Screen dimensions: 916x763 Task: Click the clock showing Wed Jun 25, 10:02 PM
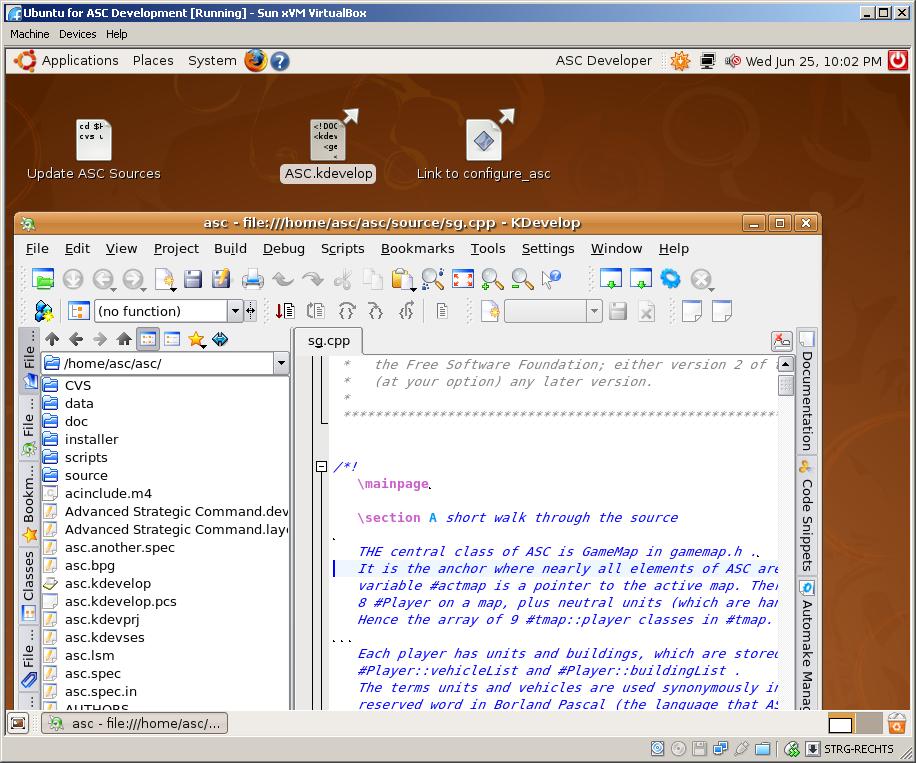point(813,61)
